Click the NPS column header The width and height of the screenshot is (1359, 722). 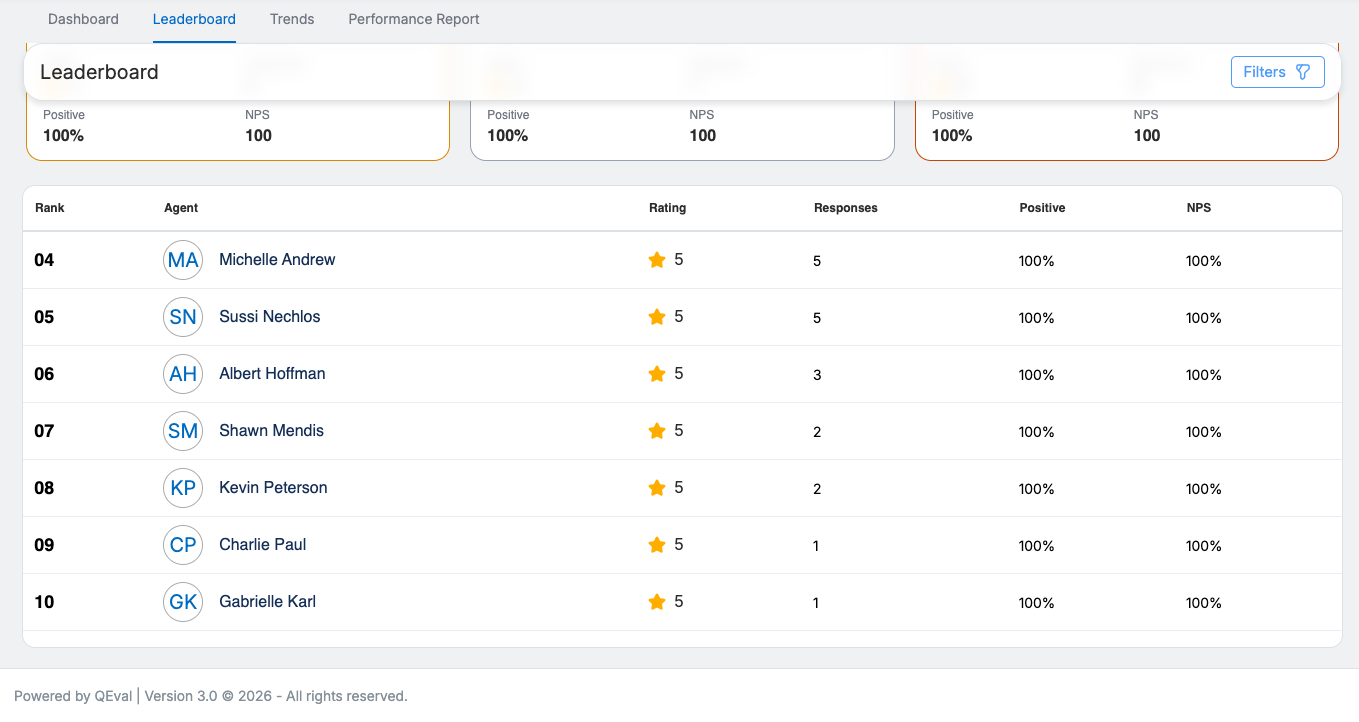(1198, 208)
